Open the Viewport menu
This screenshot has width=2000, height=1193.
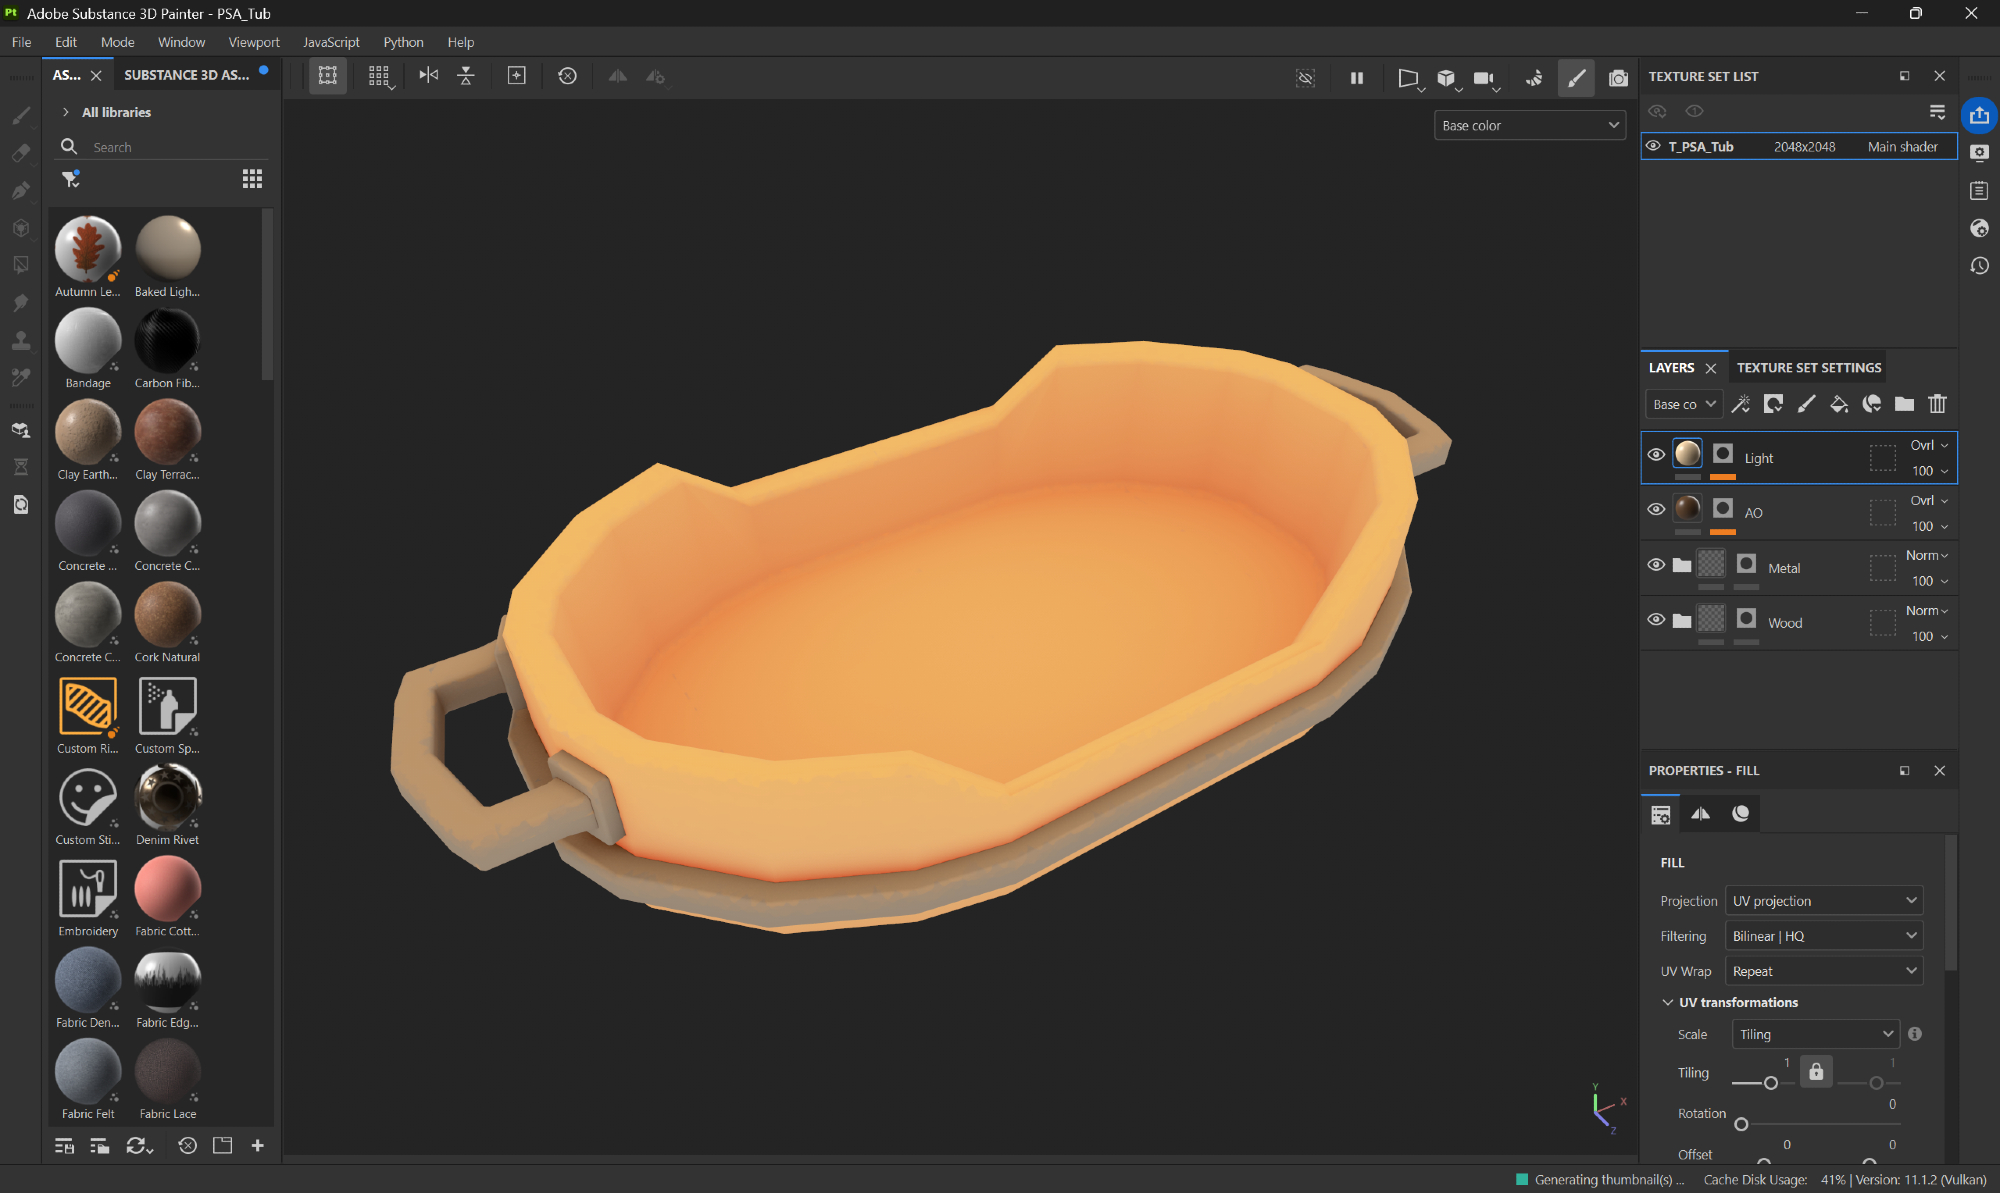pyautogui.click(x=253, y=42)
